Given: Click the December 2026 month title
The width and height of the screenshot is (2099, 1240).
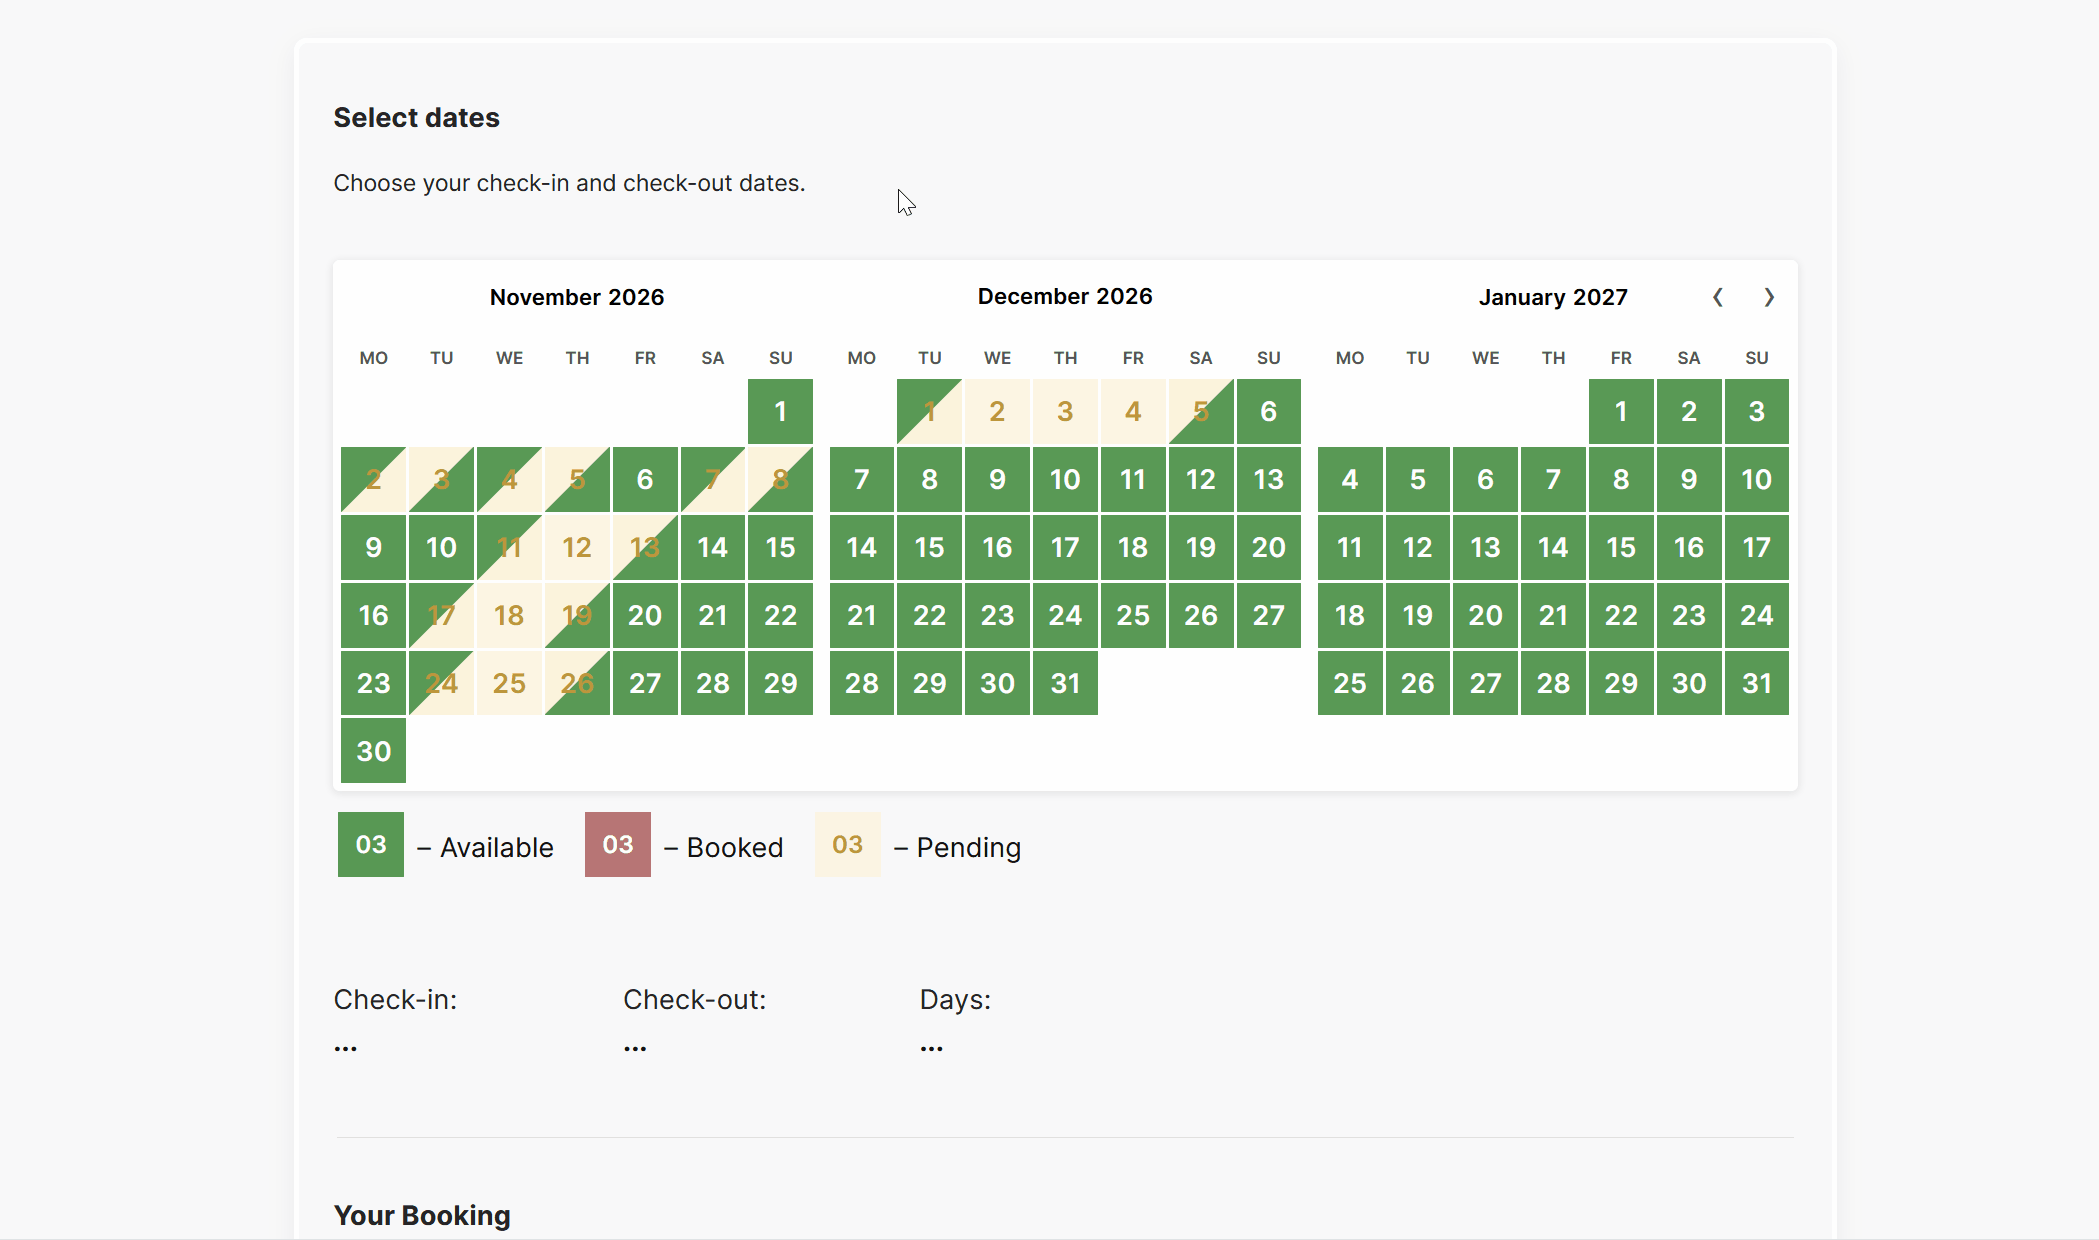Looking at the screenshot, I should [1065, 297].
